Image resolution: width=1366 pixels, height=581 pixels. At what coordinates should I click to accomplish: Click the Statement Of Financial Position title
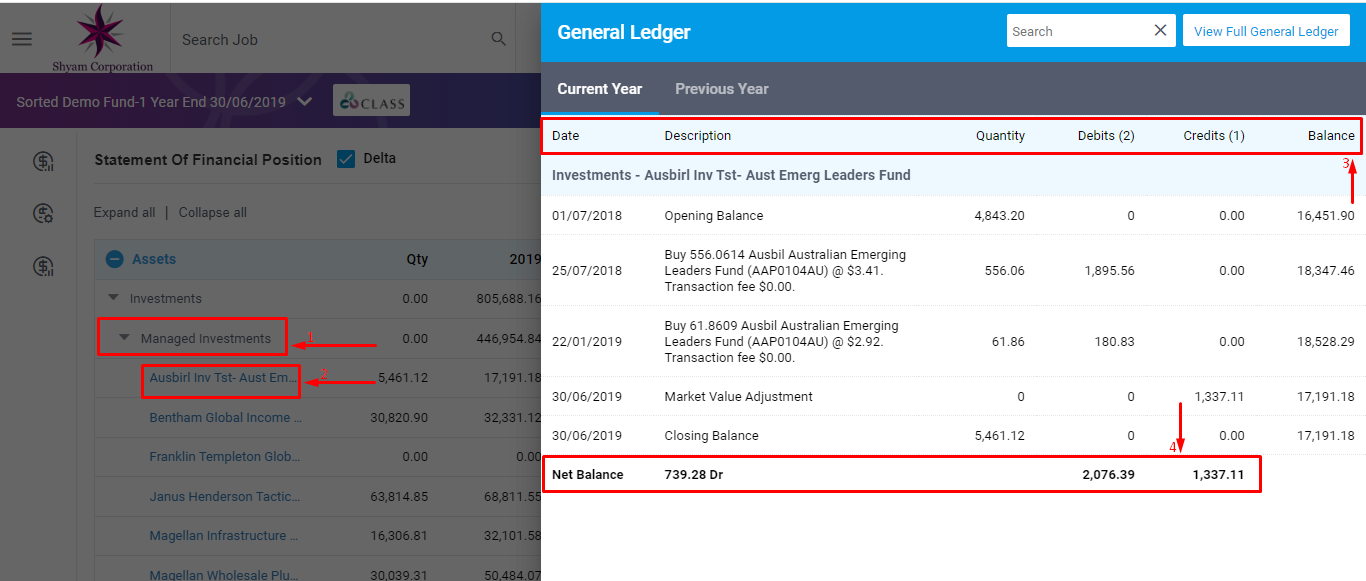[x=208, y=159]
